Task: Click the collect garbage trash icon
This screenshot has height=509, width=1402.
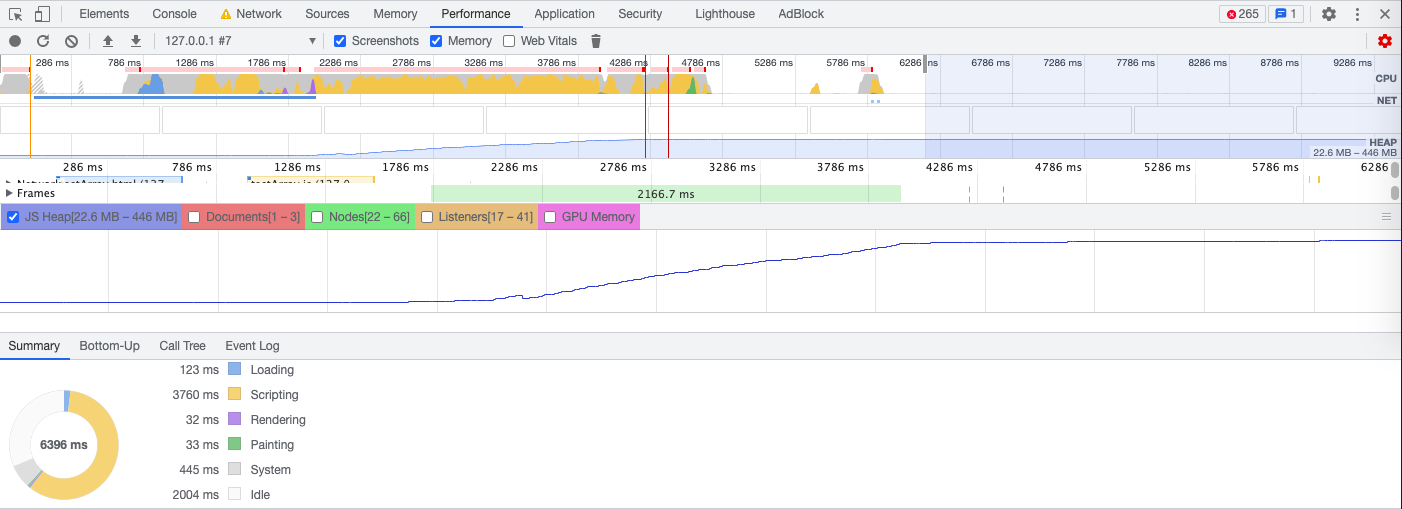Action: click(x=596, y=41)
